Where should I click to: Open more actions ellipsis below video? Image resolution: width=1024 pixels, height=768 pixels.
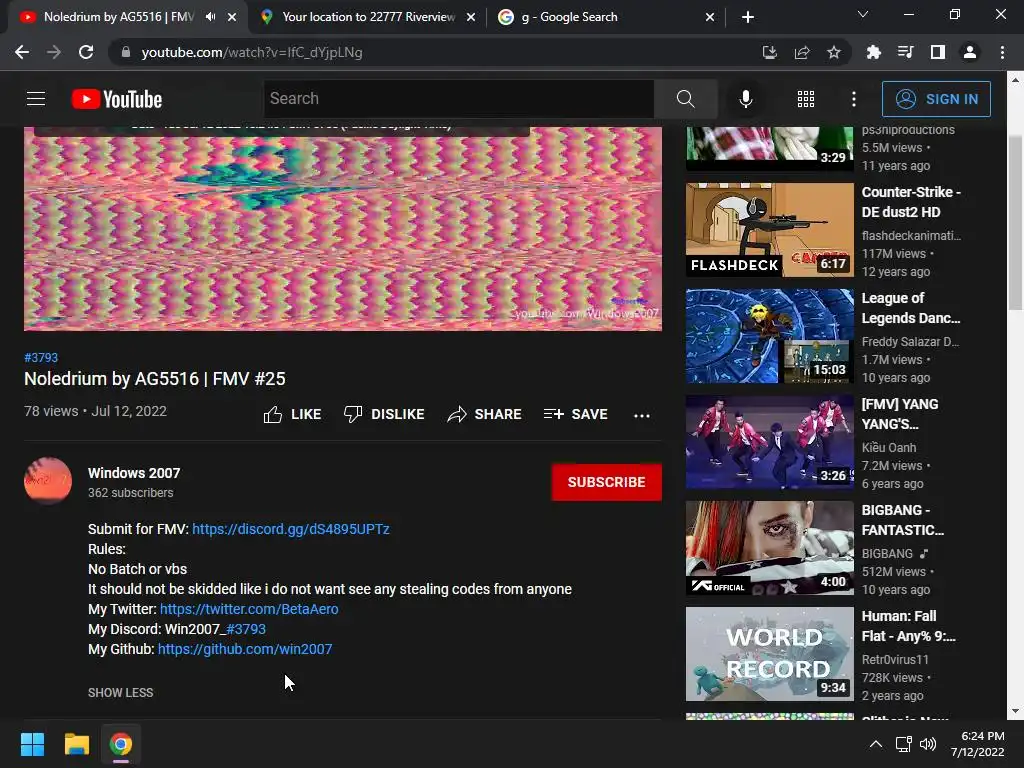(642, 415)
